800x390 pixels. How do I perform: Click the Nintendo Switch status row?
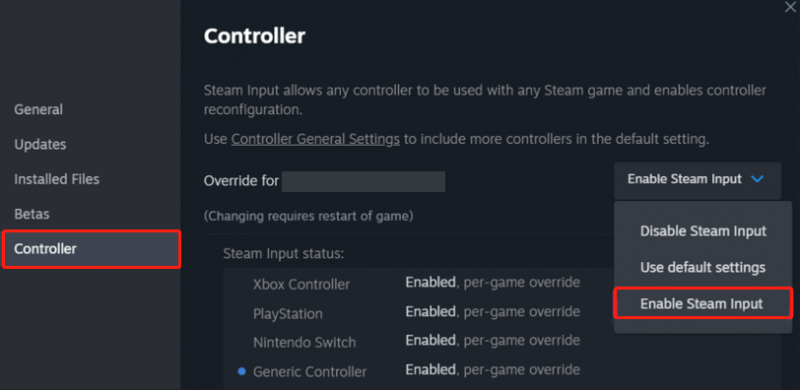(416, 341)
